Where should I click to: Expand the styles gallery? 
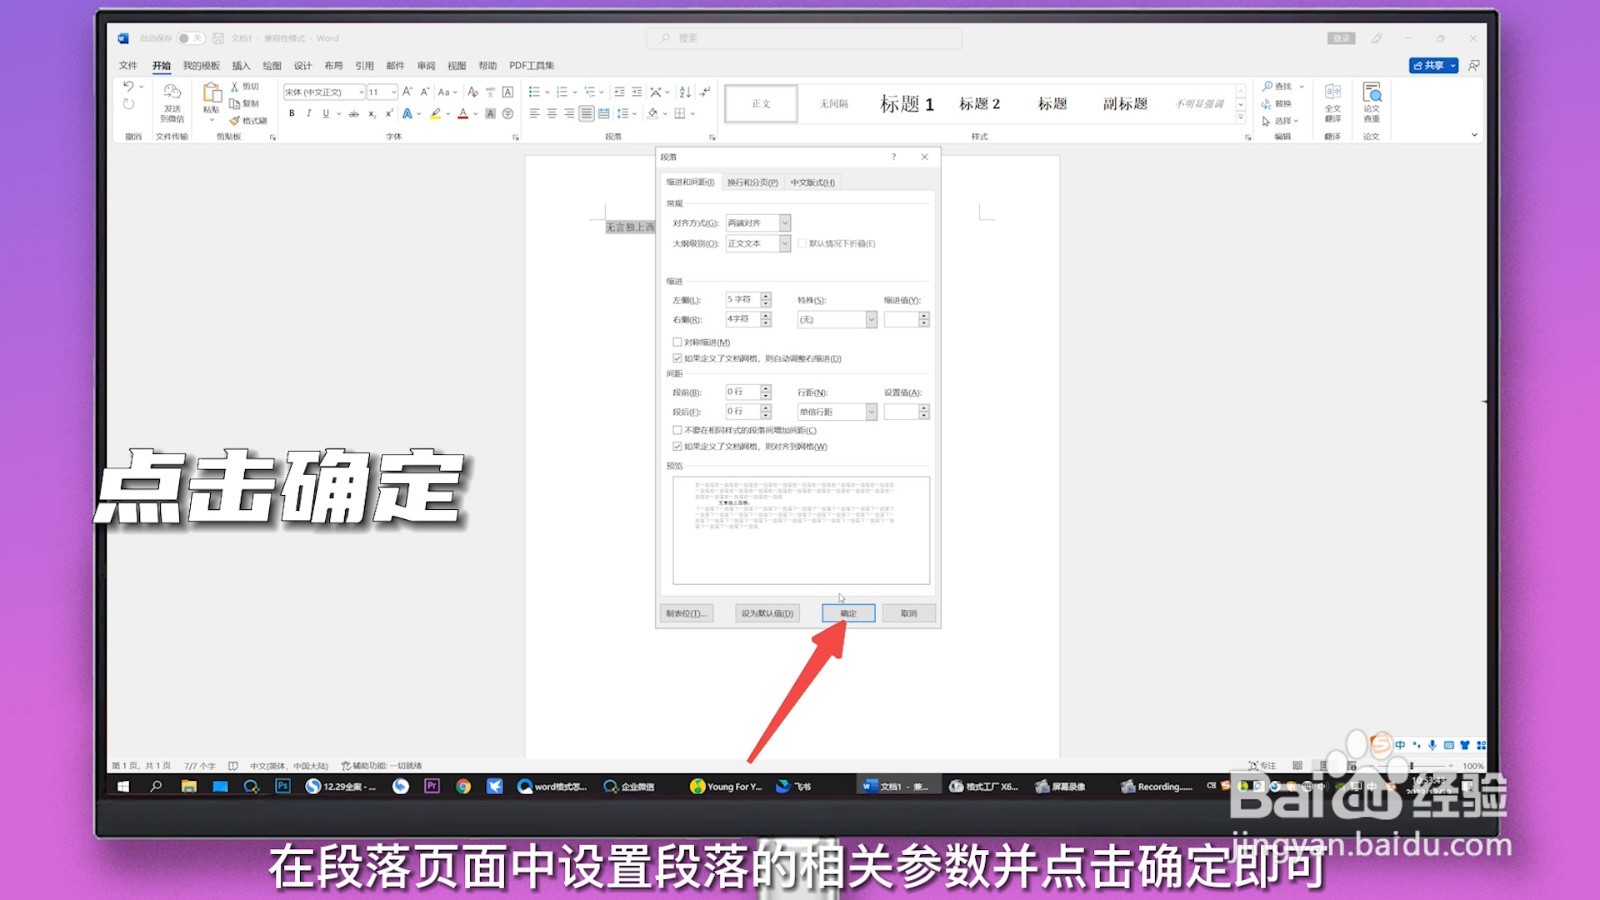pyautogui.click(x=1241, y=118)
